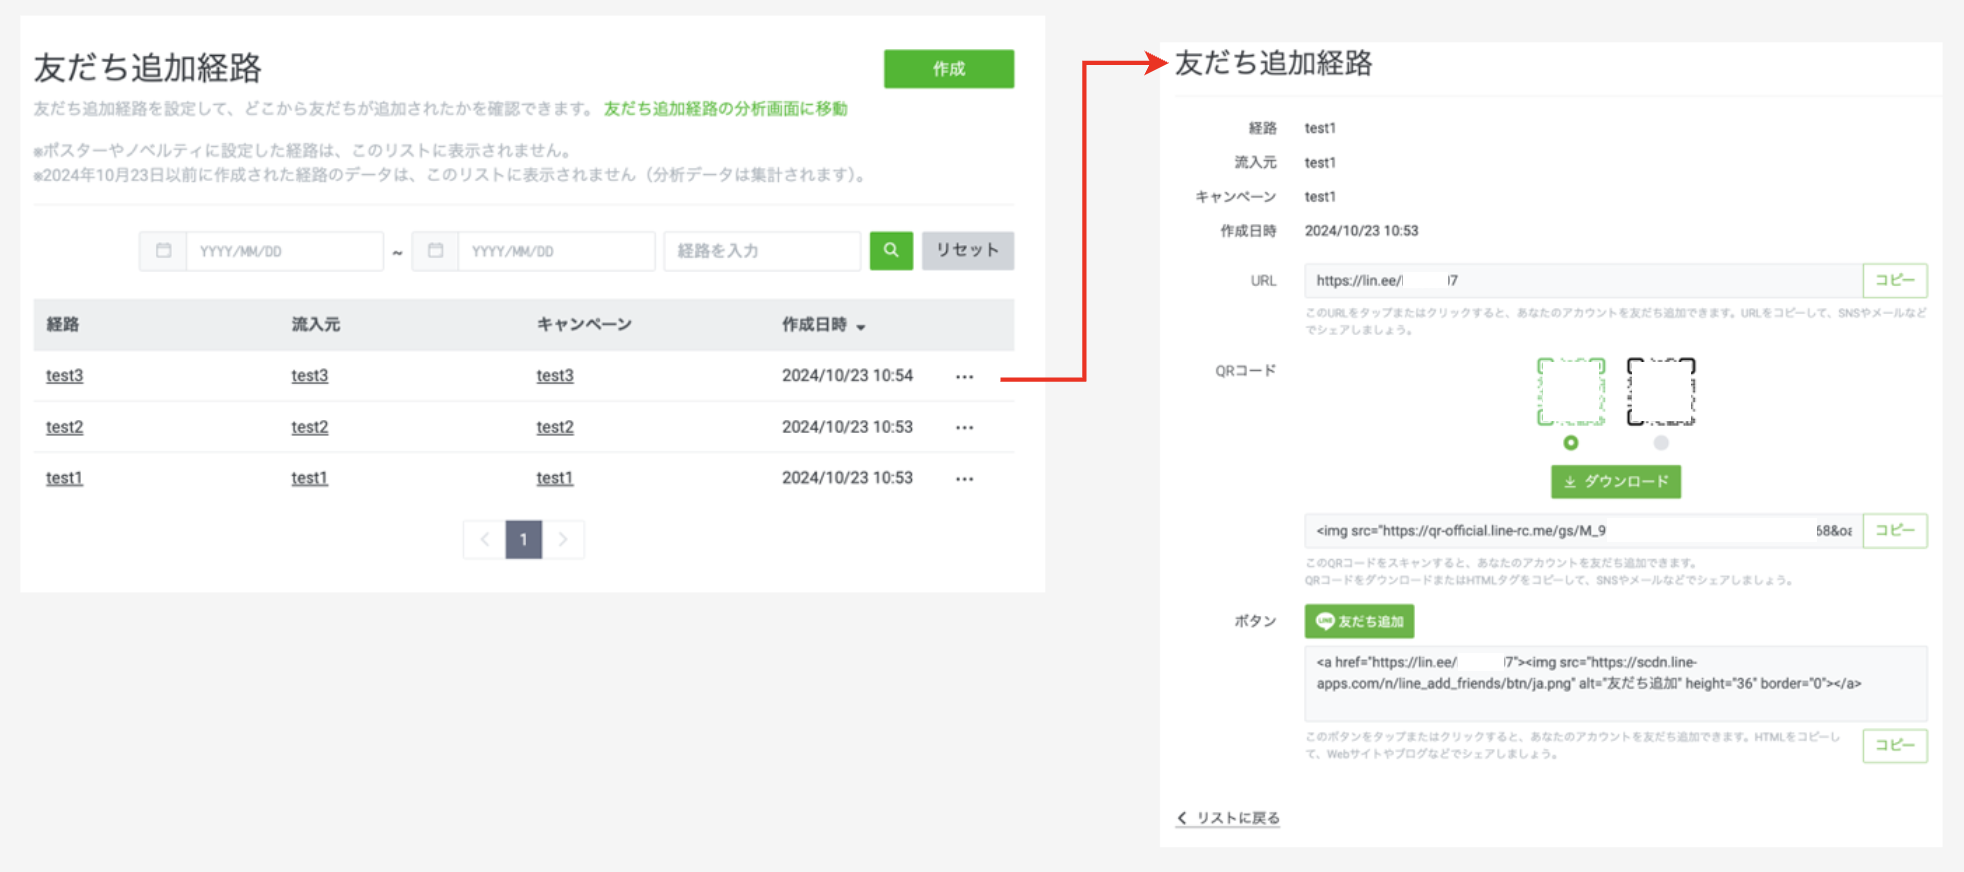1964x872 pixels.
Task: Click the 経路を入力 search field
Action: (762, 251)
